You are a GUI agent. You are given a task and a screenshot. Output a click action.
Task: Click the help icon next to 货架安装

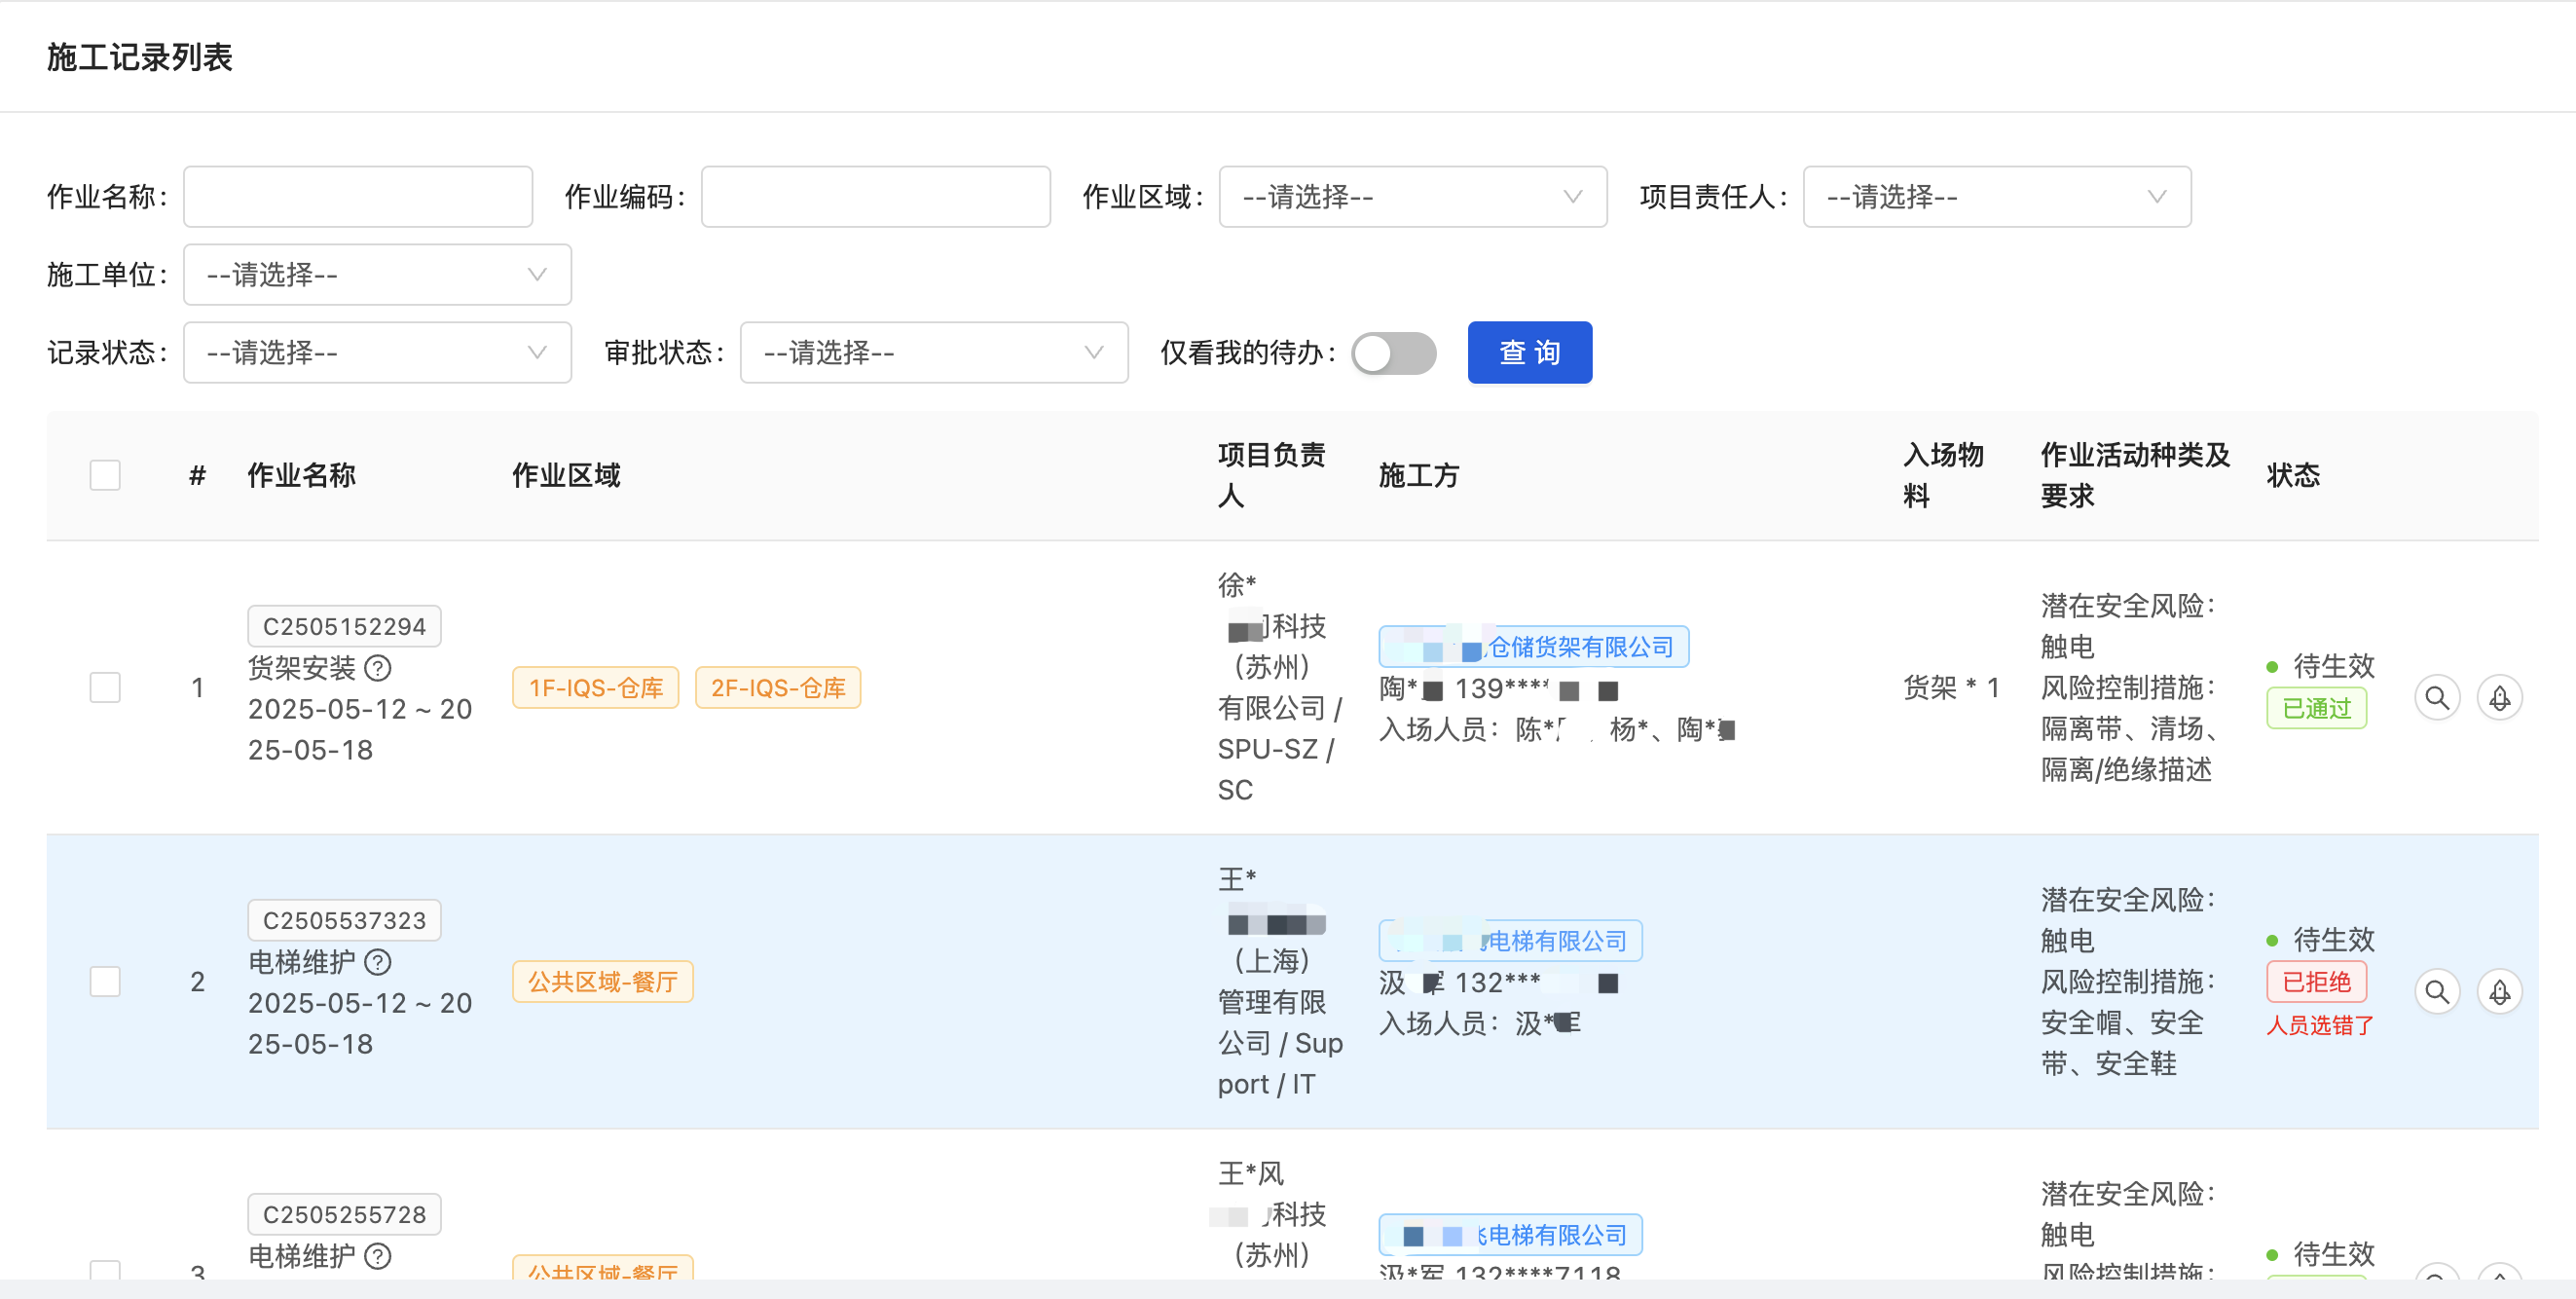point(378,667)
